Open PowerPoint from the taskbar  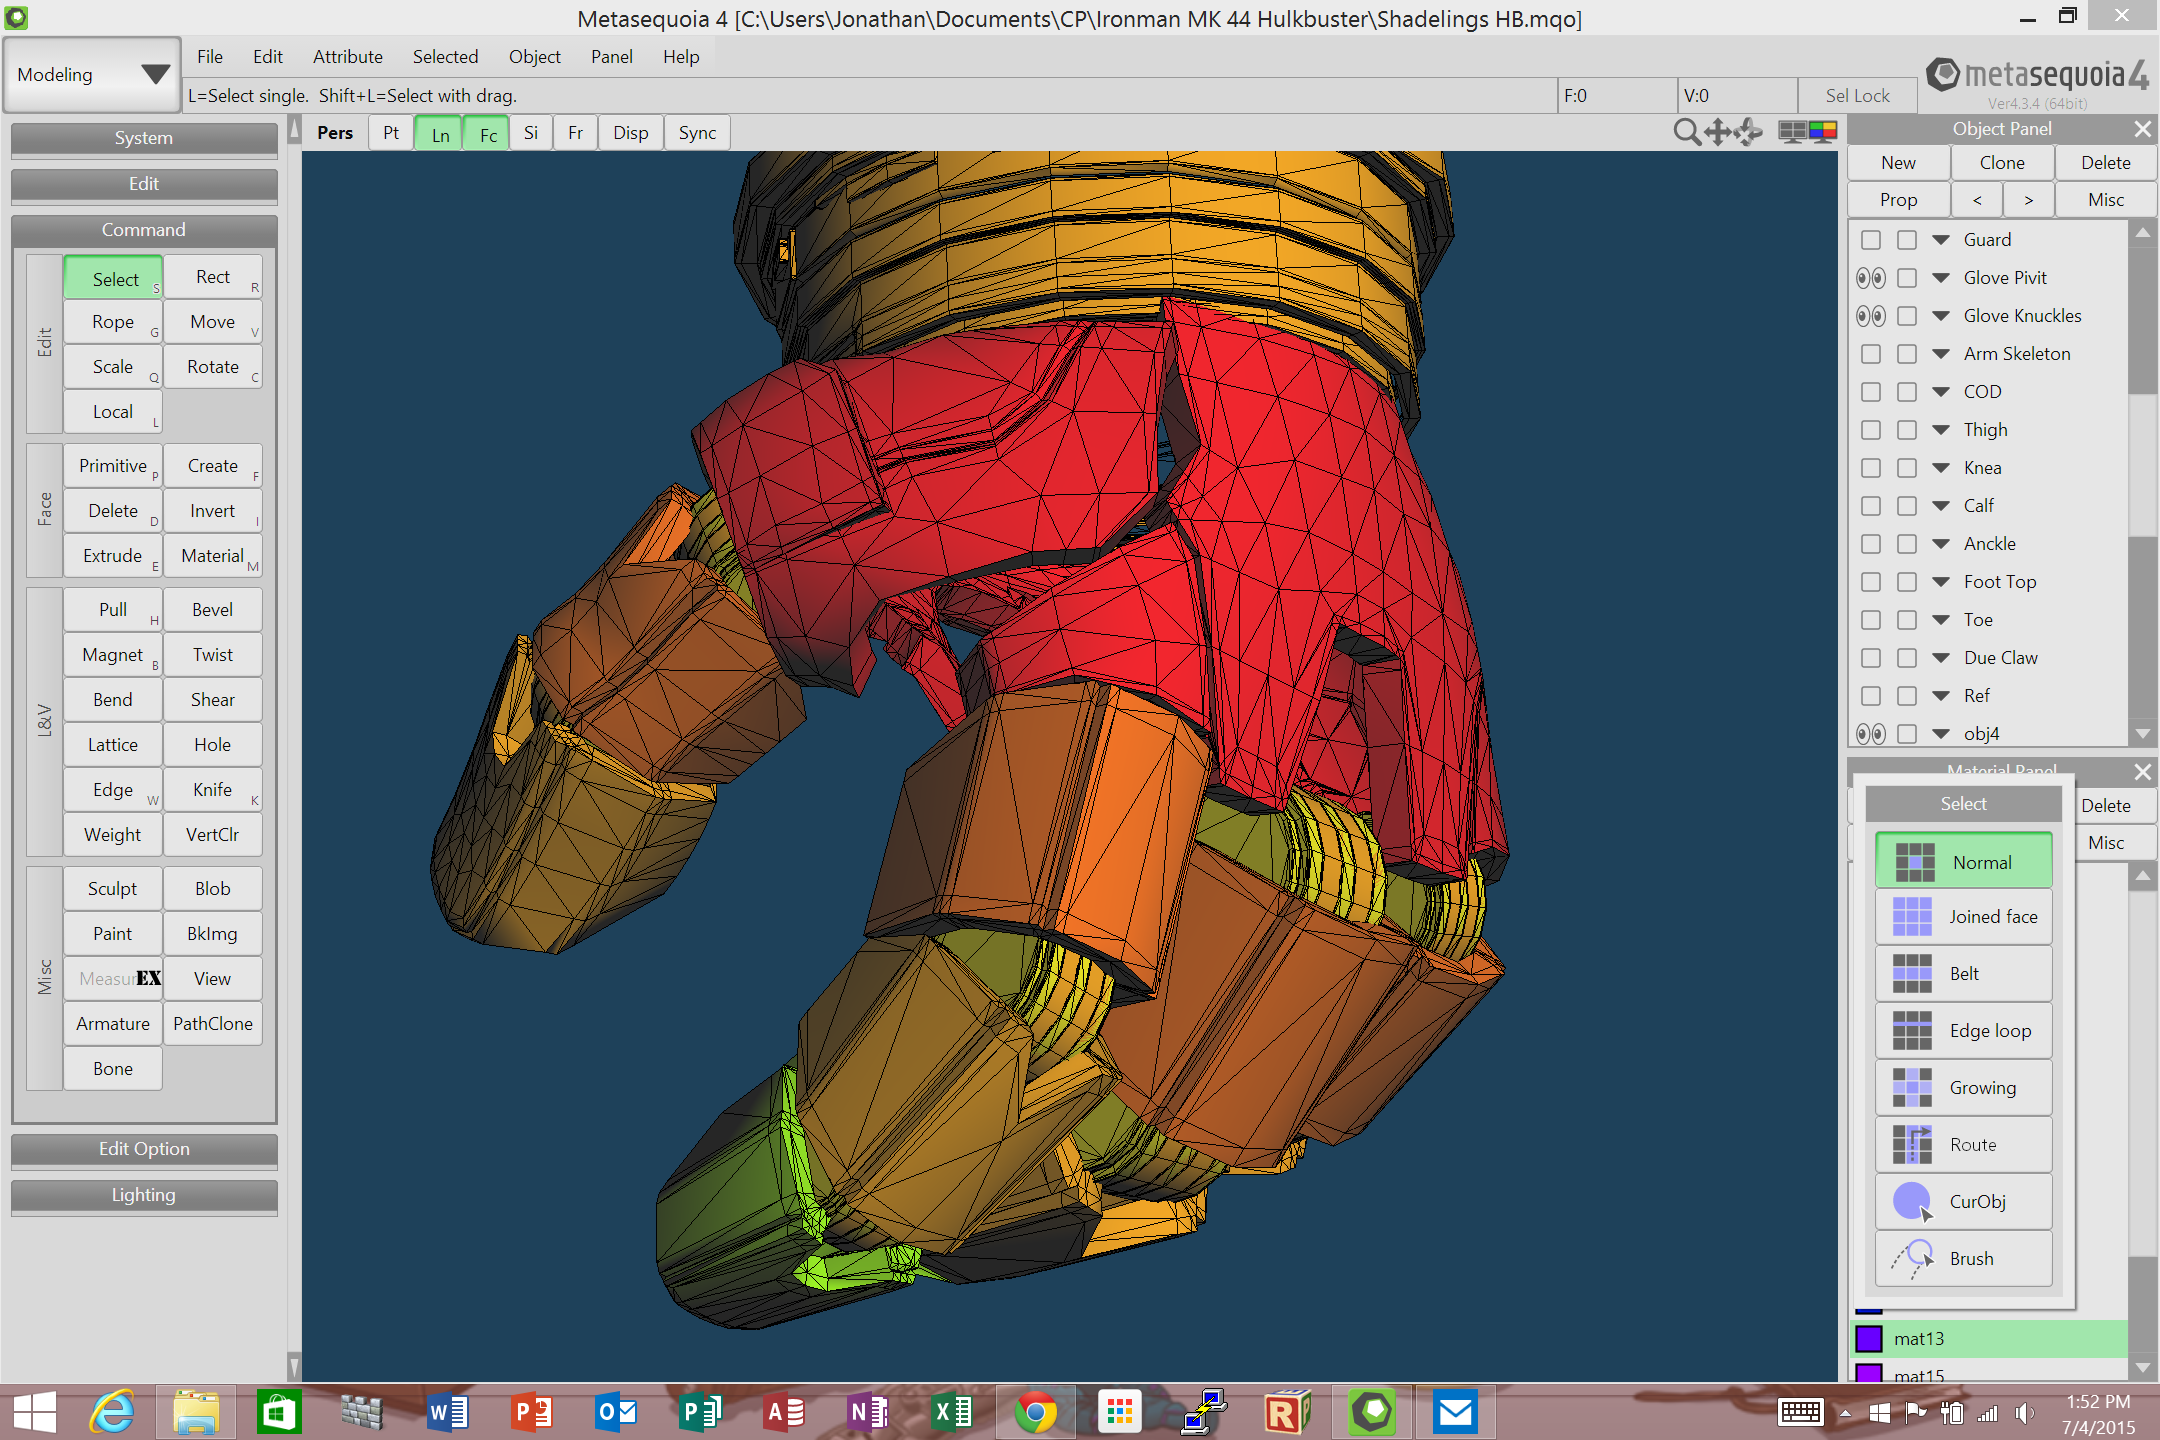[x=532, y=1412]
